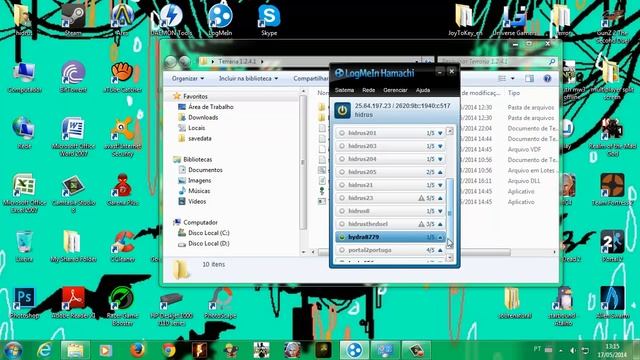Collapse portal2portuga network arrow
The height and width of the screenshot is (360, 640).
coord(440,250)
